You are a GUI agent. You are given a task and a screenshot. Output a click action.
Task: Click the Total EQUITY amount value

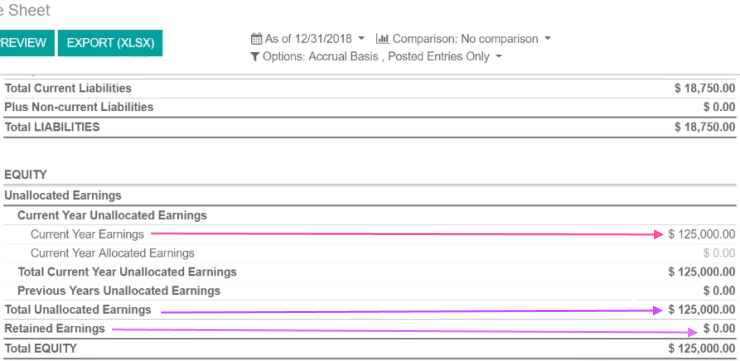click(702, 349)
